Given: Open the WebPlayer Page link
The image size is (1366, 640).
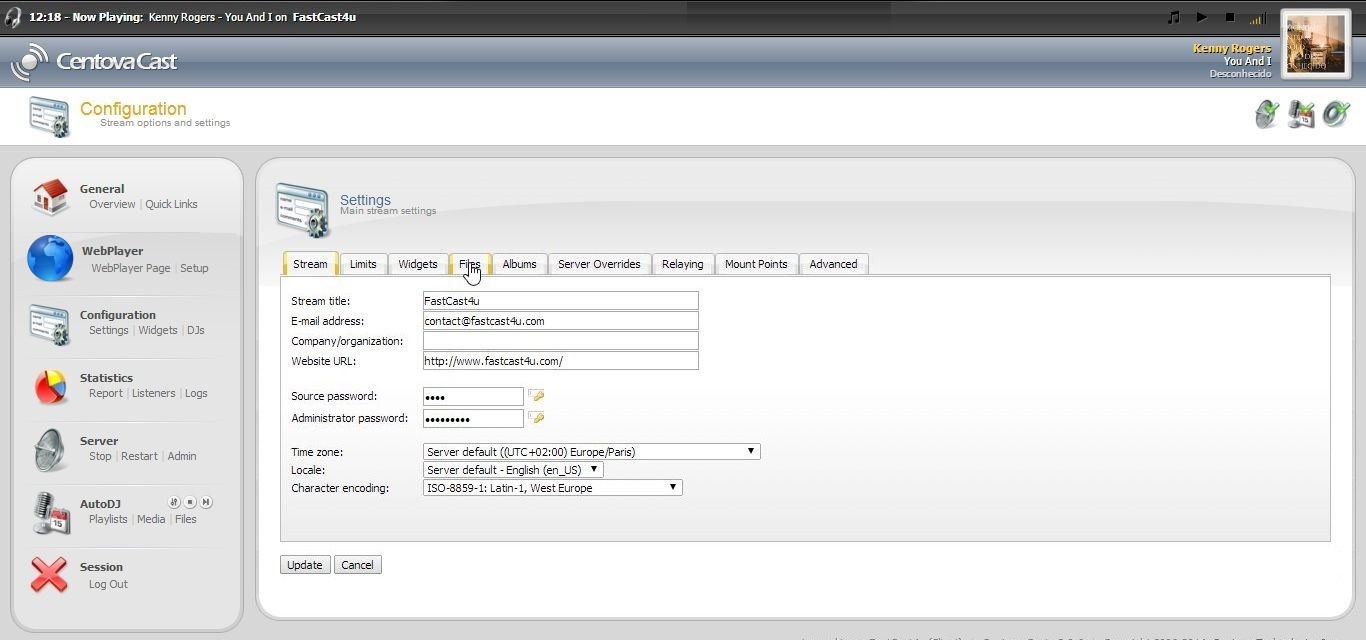Looking at the screenshot, I should point(131,268).
